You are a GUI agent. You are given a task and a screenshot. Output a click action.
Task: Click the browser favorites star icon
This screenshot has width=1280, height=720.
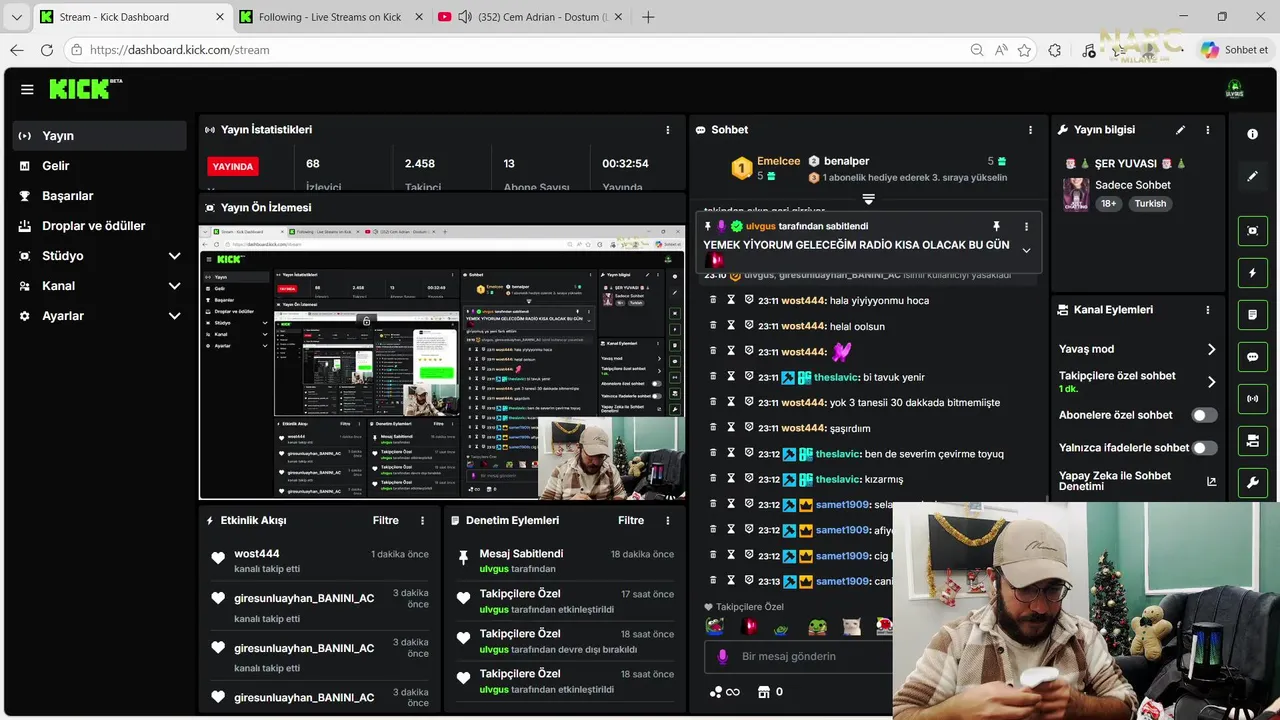point(1024,50)
